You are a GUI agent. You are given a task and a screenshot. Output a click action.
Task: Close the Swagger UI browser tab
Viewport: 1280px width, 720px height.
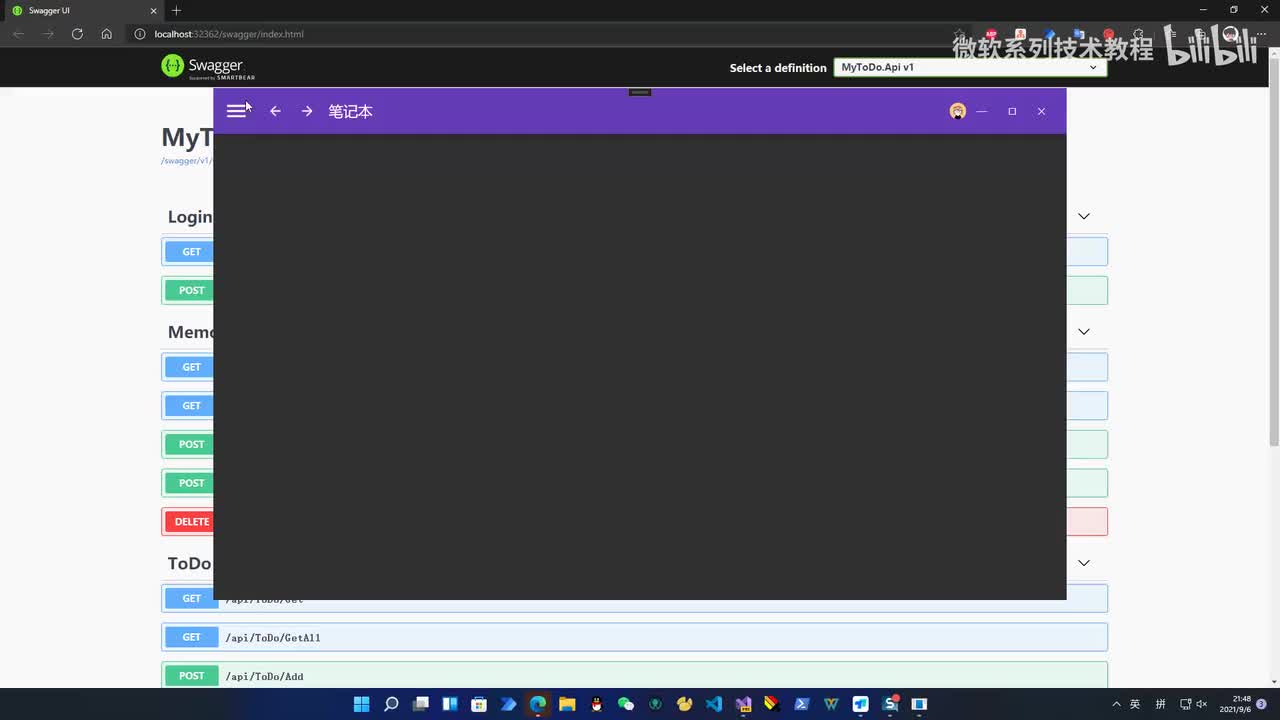coord(154,10)
